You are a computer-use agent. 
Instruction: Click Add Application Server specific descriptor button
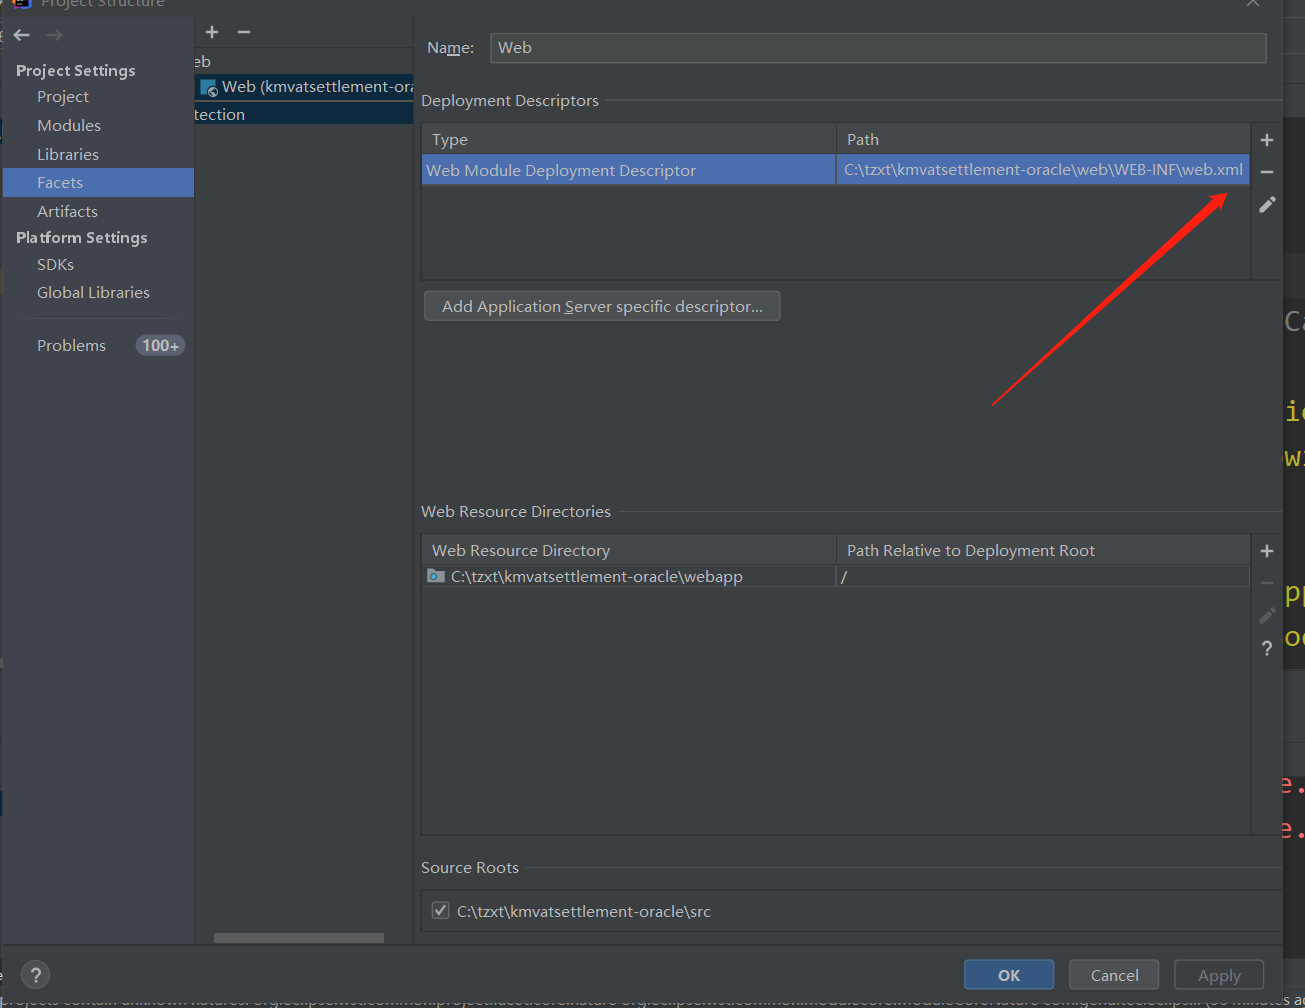pyautogui.click(x=602, y=306)
